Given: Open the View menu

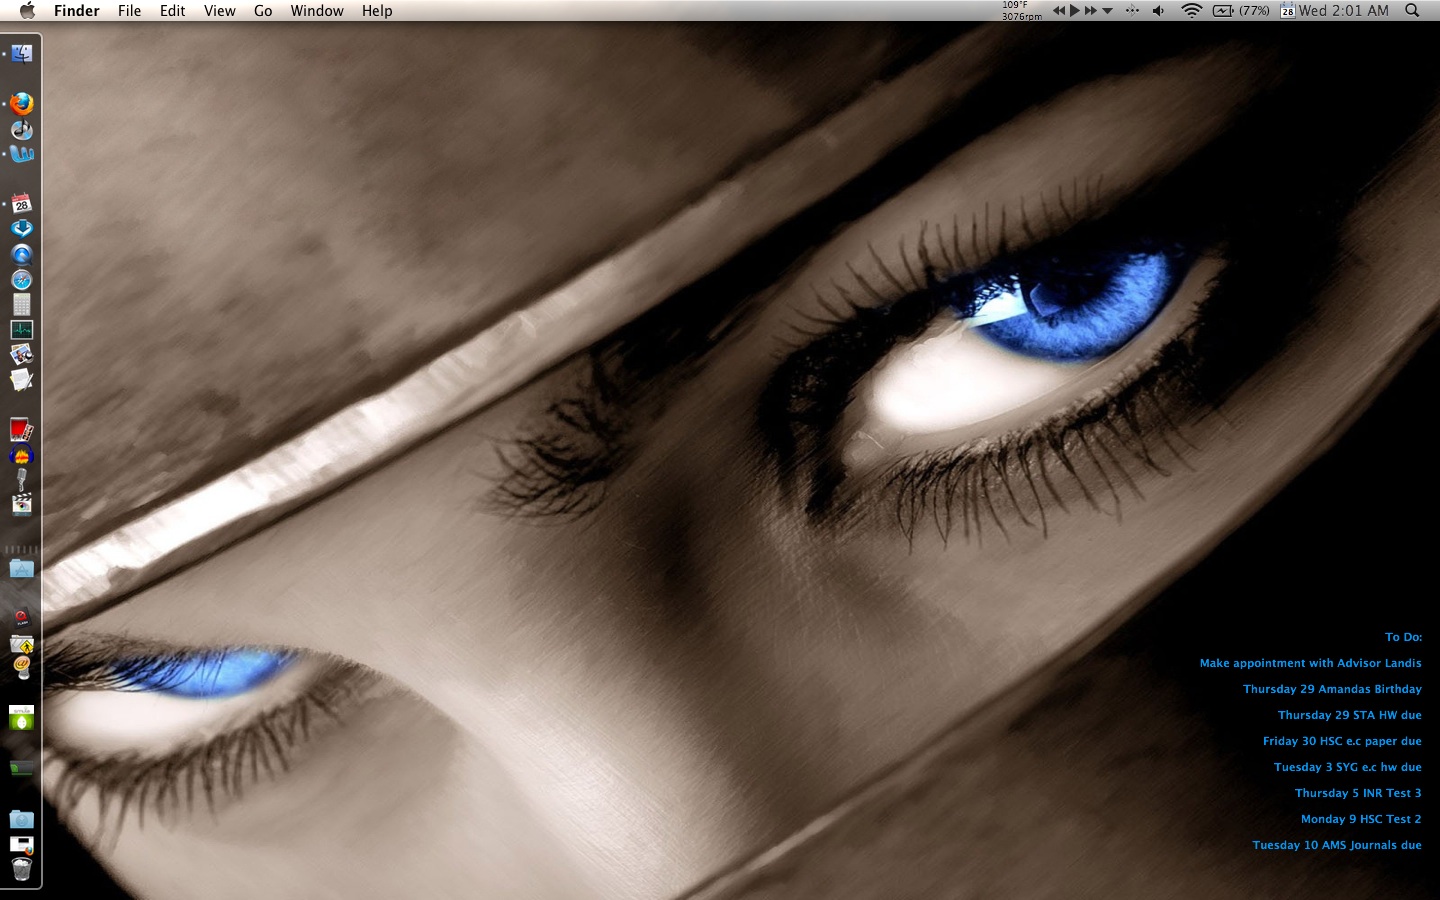Looking at the screenshot, I should click(x=219, y=10).
